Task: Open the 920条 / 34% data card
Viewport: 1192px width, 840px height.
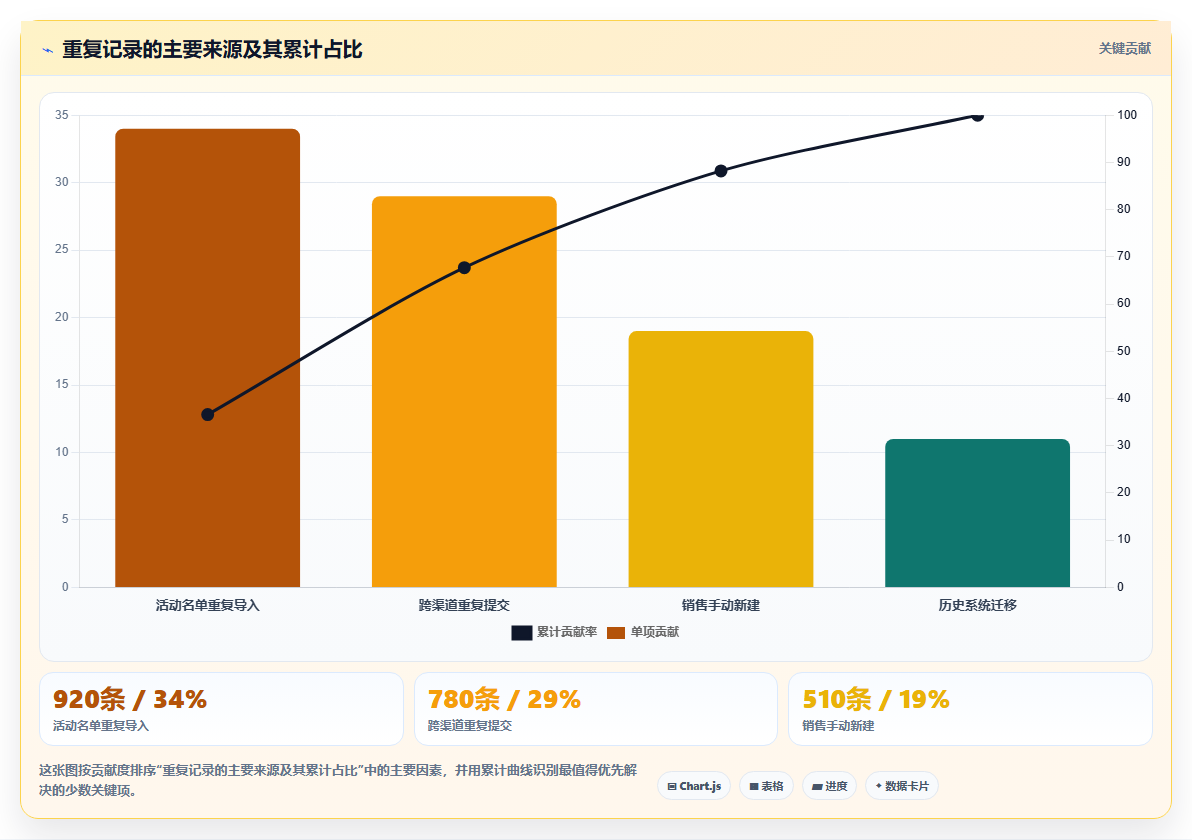Action: [221, 708]
